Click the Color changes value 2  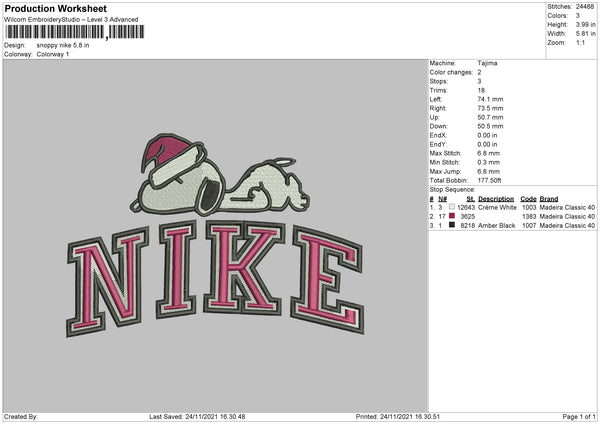(x=479, y=72)
